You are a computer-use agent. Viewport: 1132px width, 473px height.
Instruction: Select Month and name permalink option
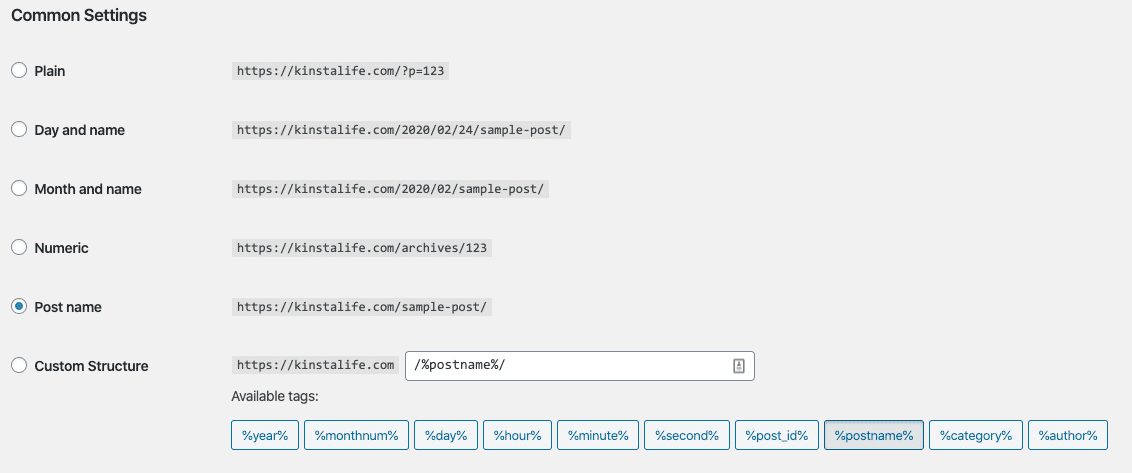(x=19, y=189)
